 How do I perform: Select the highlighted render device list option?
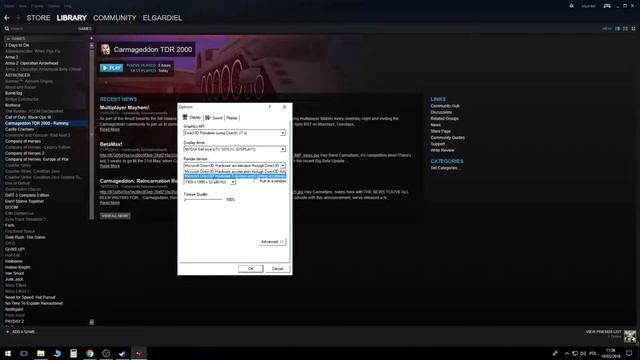click(235, 176)
